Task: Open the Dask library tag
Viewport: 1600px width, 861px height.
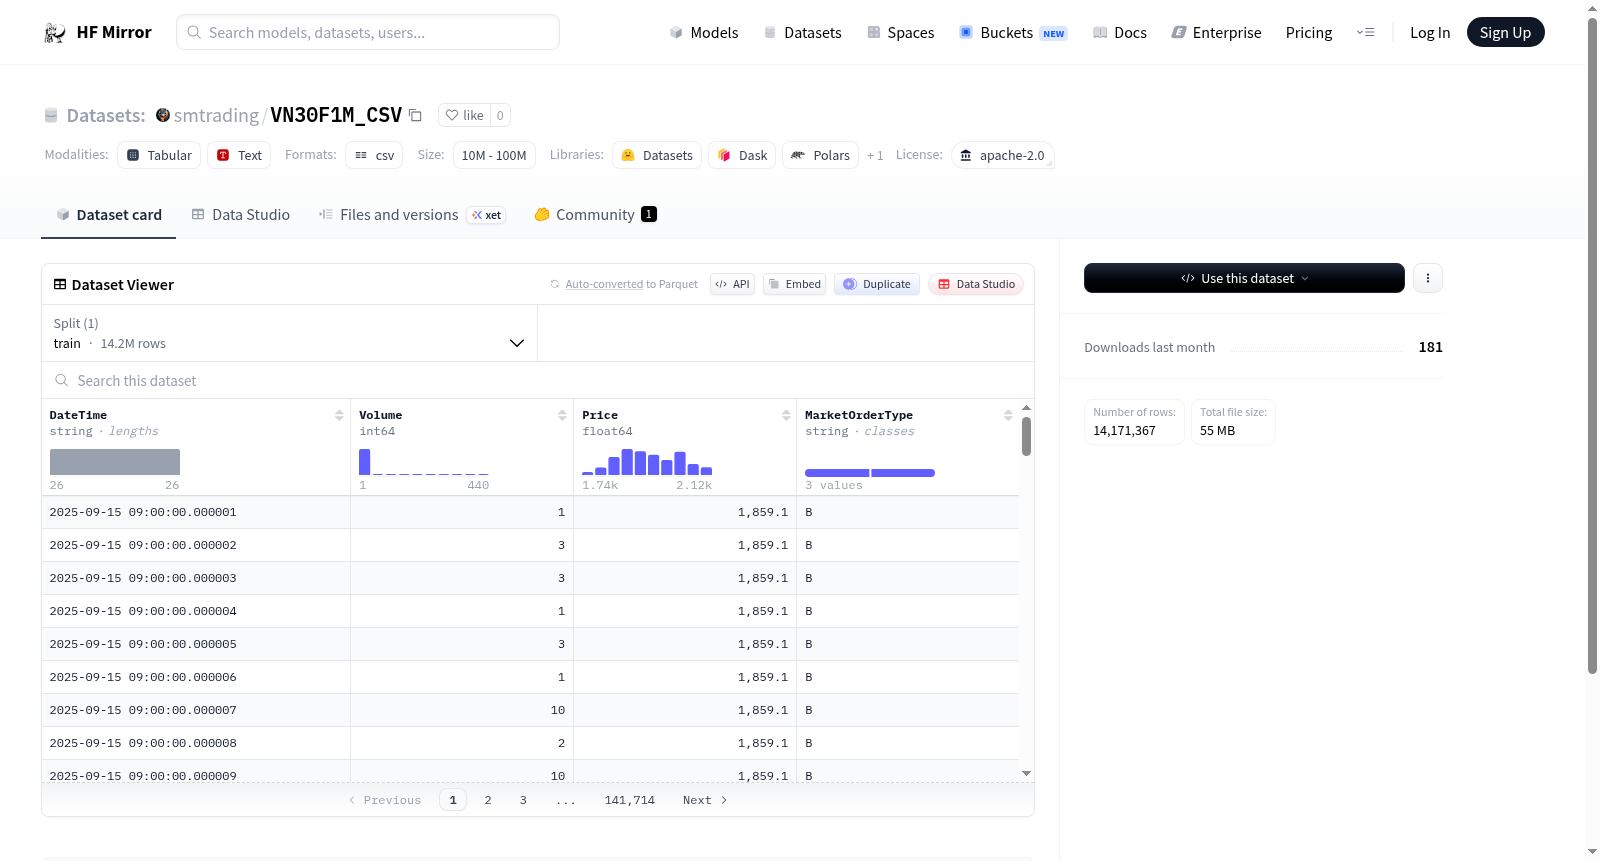Action: click(x=742, y=155)
